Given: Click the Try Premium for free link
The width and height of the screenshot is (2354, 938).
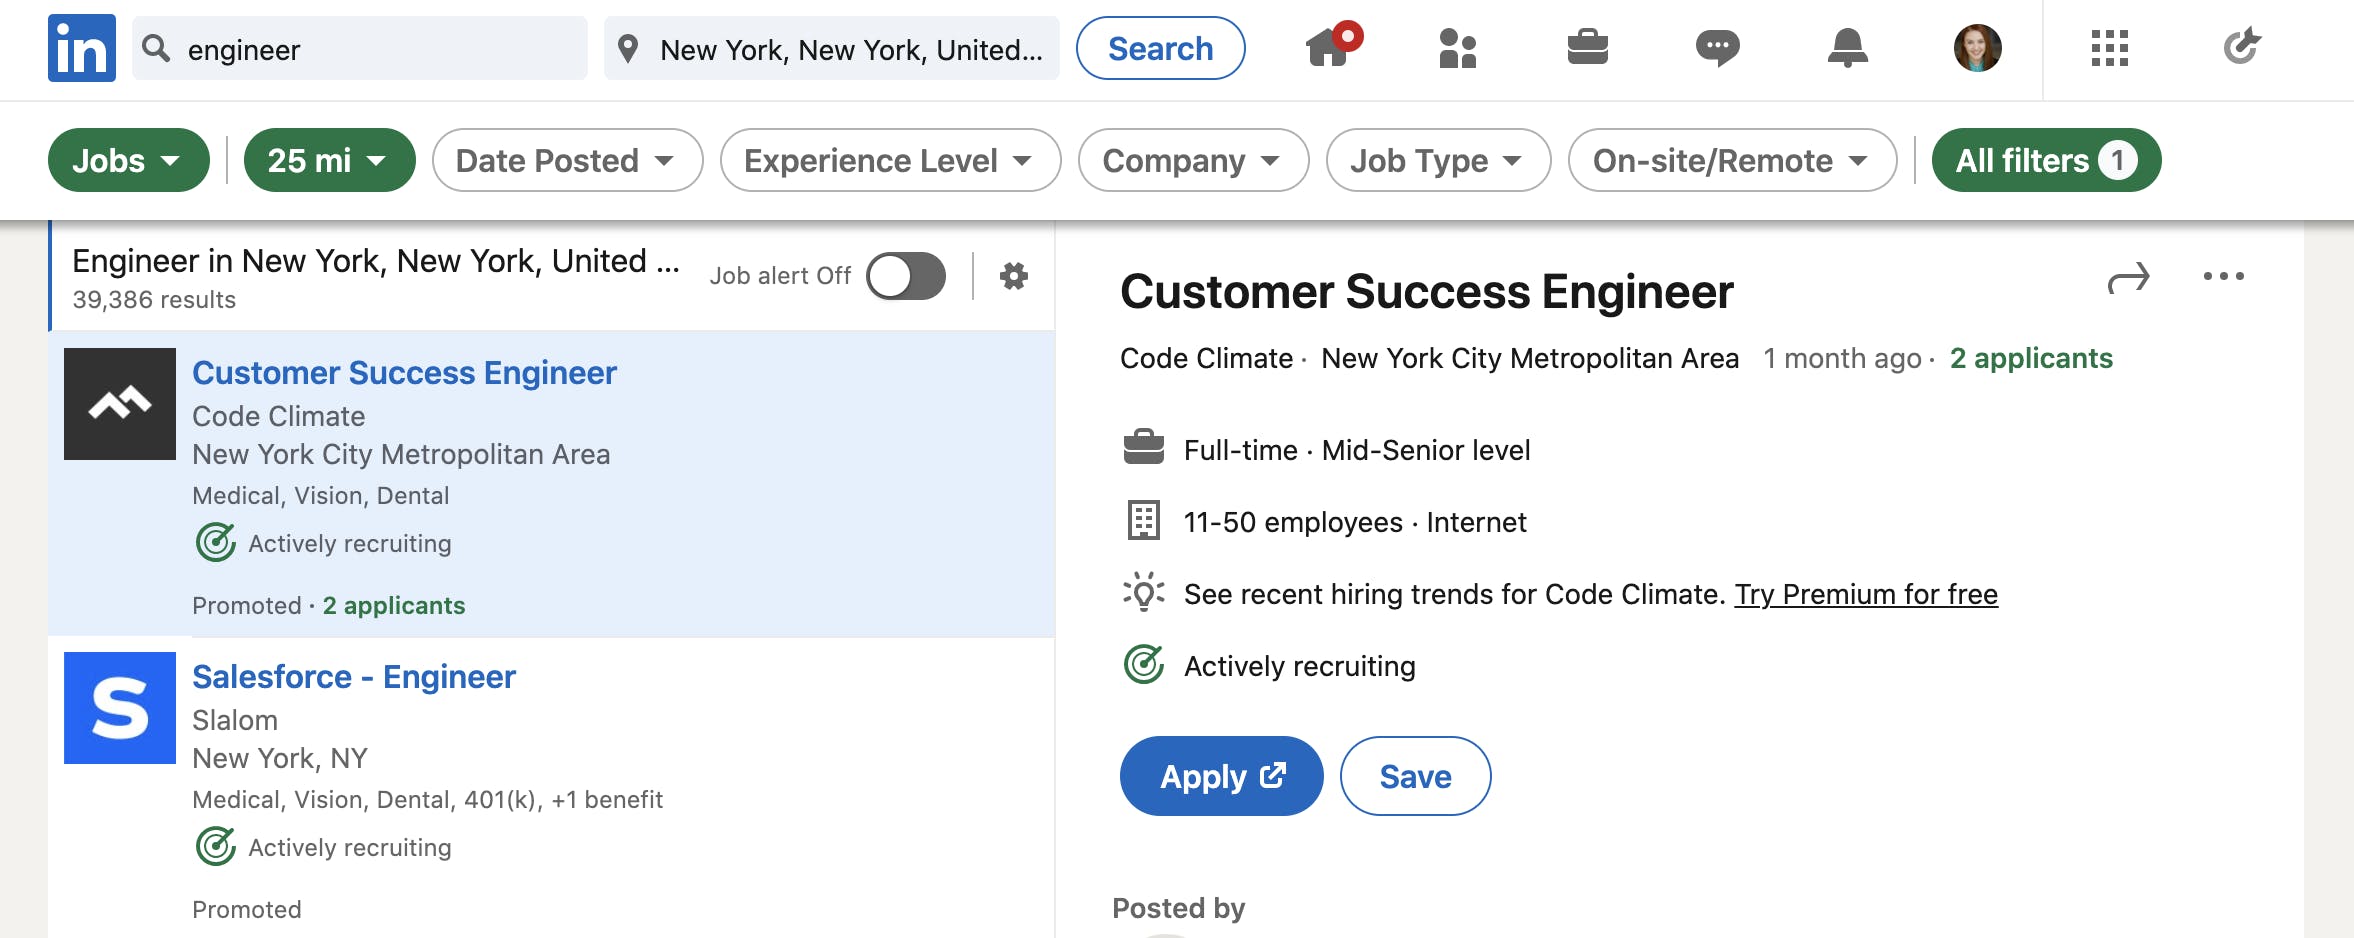Looking at the screenshot, I should [1866, 594].
